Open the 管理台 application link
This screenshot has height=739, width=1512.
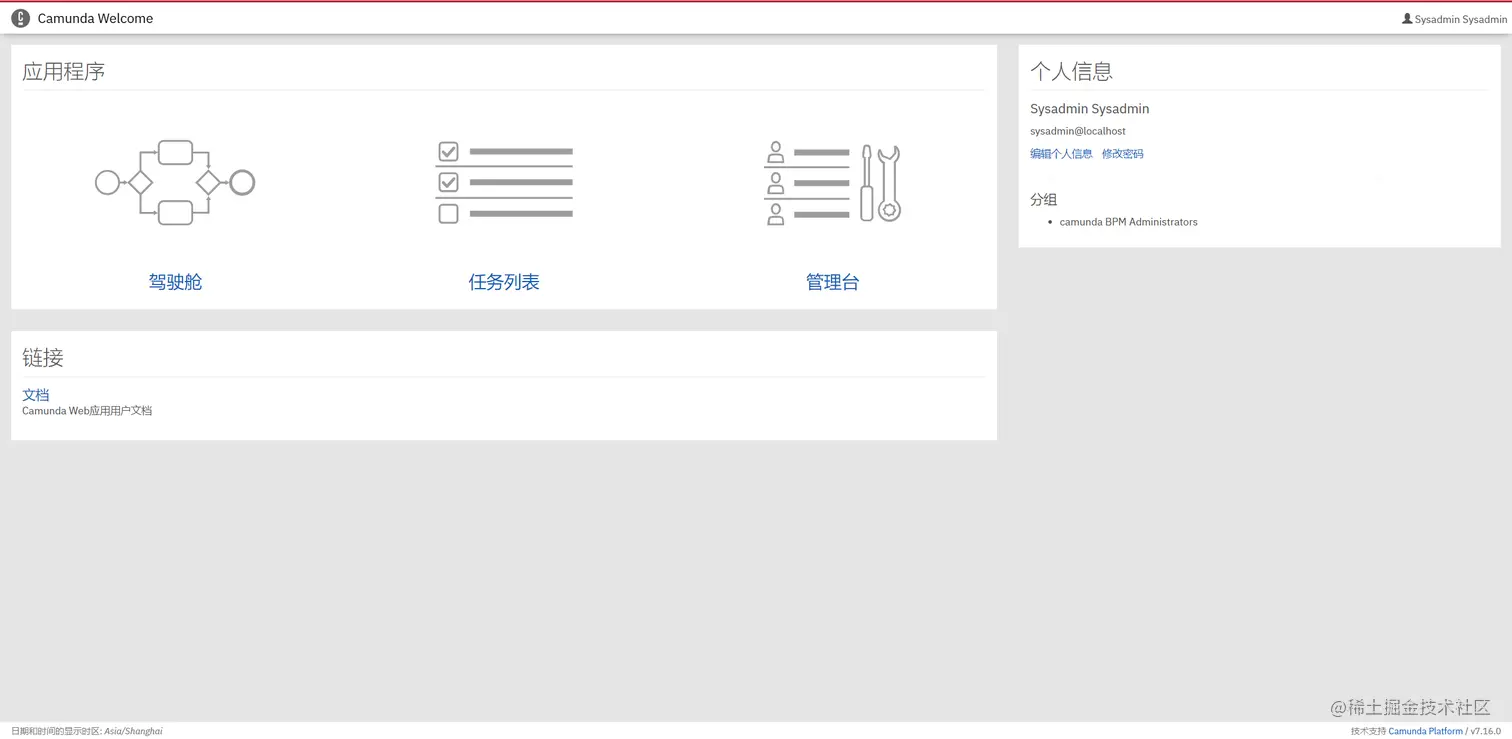point(832,282)
